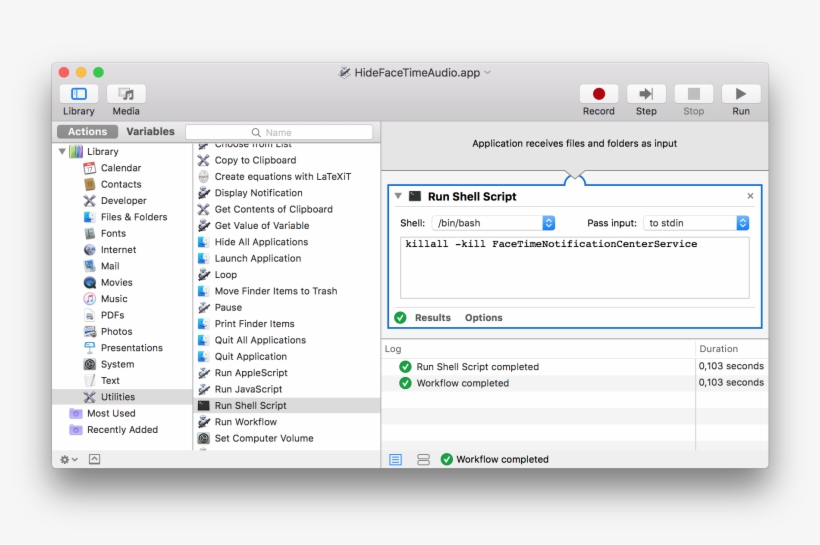Toggle the variables list view icon
Image resolution: width=820 pixels, height=545 pixels.
point(424,459)
